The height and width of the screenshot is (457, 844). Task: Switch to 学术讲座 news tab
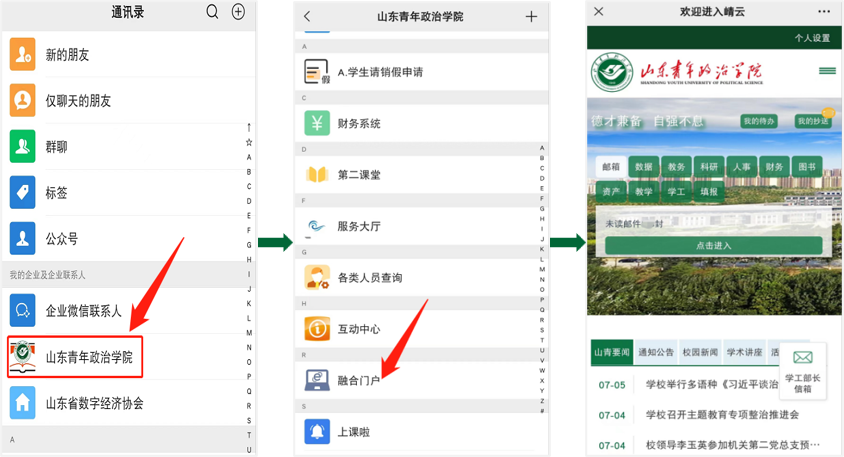(744, 353)
